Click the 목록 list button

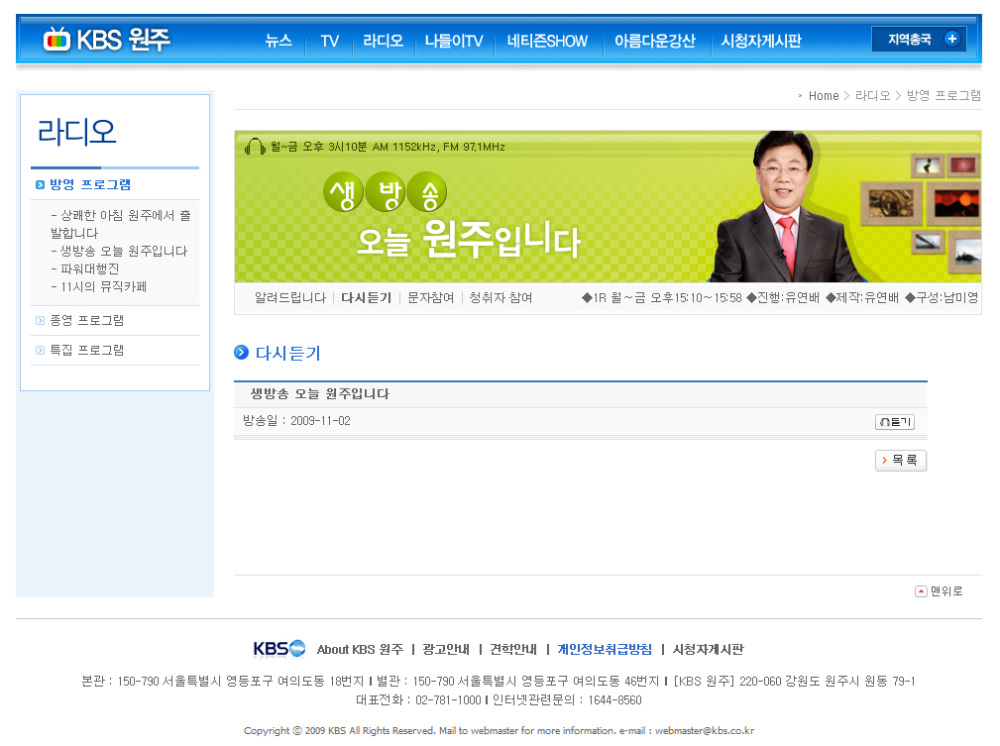tap(900, 460)
